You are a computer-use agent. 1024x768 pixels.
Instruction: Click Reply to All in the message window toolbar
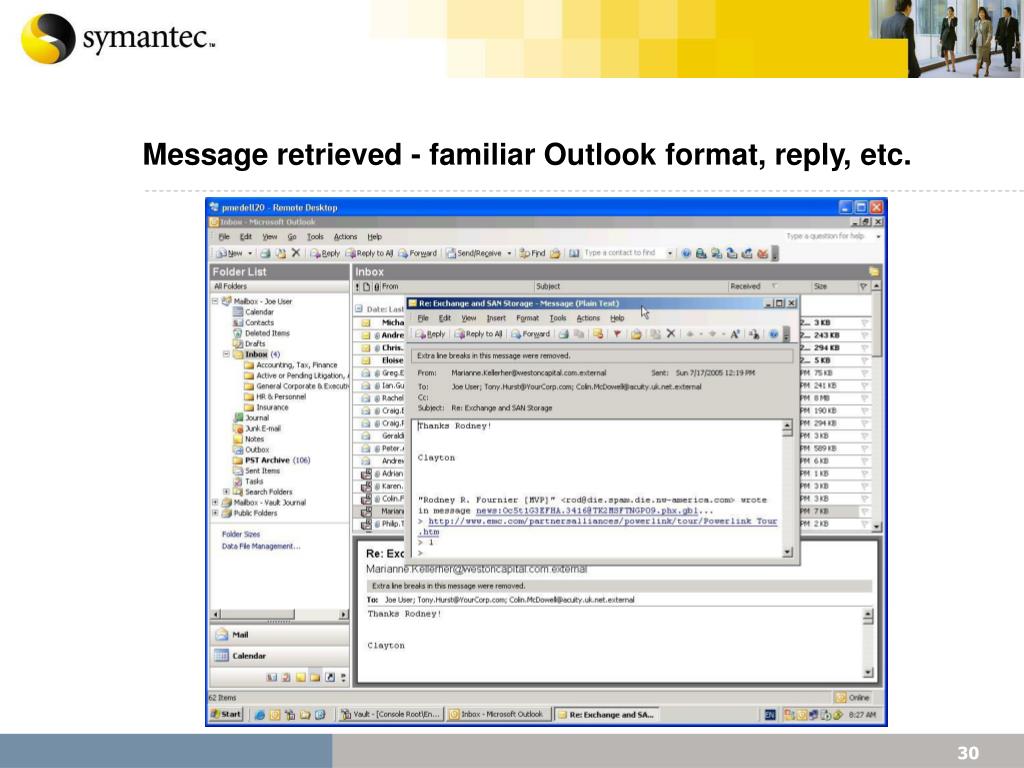(479, 334)
